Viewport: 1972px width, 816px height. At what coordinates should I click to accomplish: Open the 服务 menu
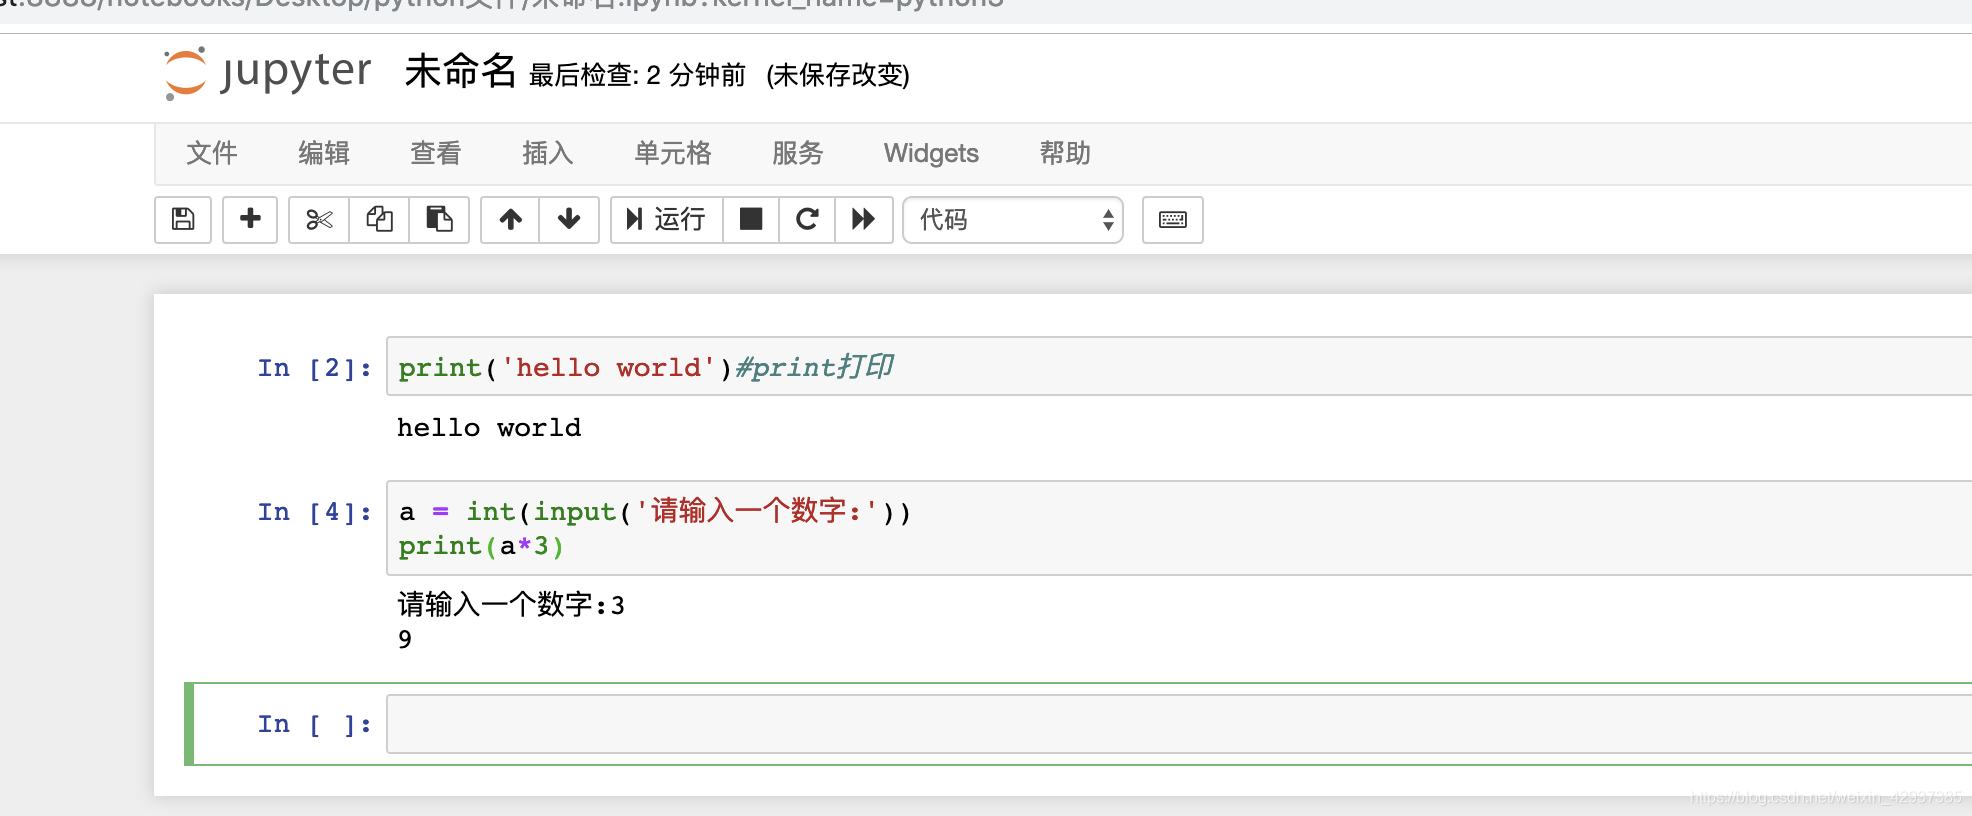pyautogui.click(x=798, y=153)
